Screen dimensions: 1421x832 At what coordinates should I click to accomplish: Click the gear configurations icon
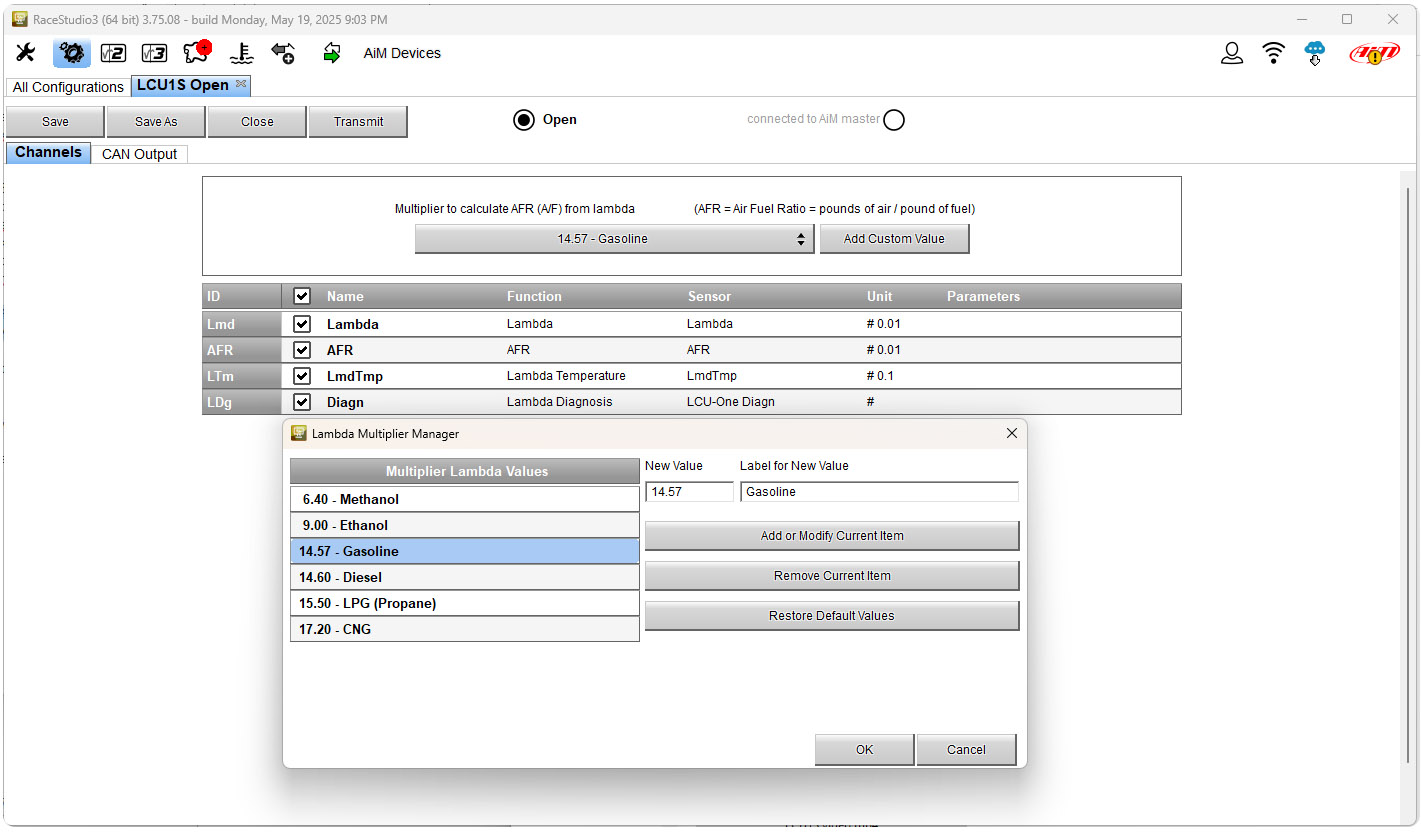coord(71,53)
